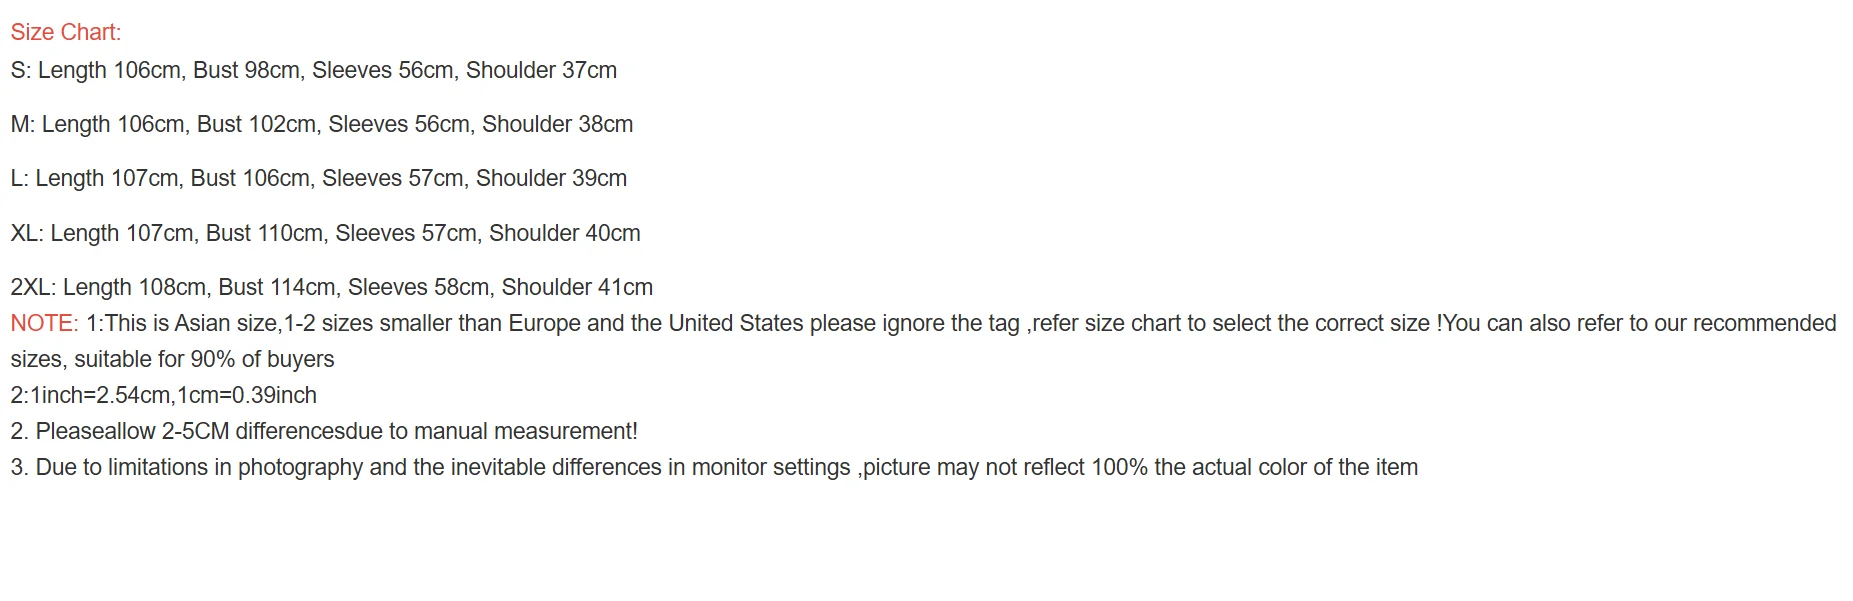This screenshot has width=1853, height=601.
Task: Click "Bust 106cm" in the L row
Action: [x=250, y=178]
